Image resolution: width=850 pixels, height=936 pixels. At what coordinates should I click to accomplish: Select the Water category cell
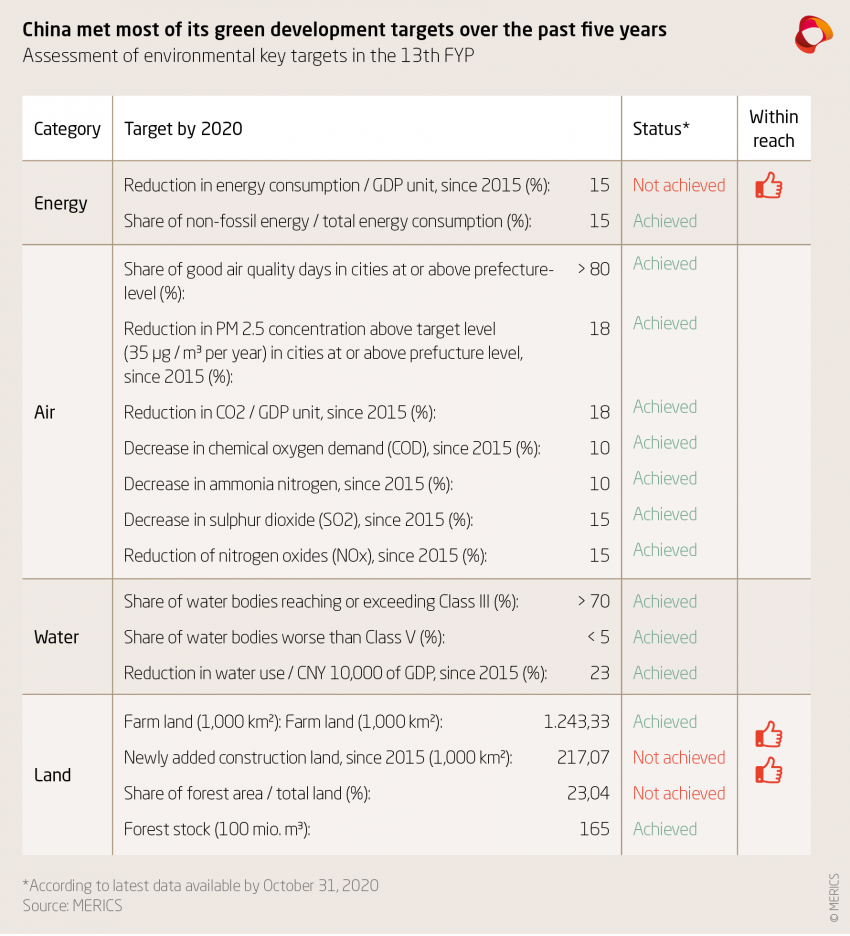(56, 637)
